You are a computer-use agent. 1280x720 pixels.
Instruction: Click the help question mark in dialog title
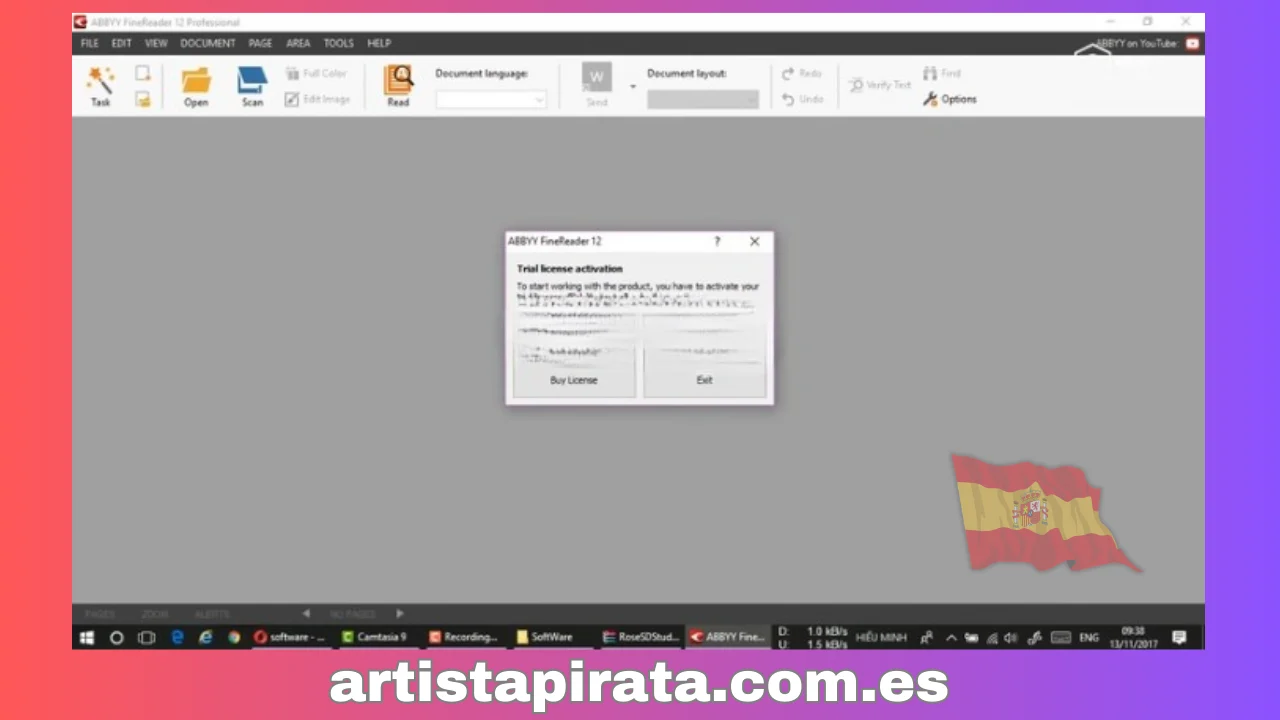[717, 241]
